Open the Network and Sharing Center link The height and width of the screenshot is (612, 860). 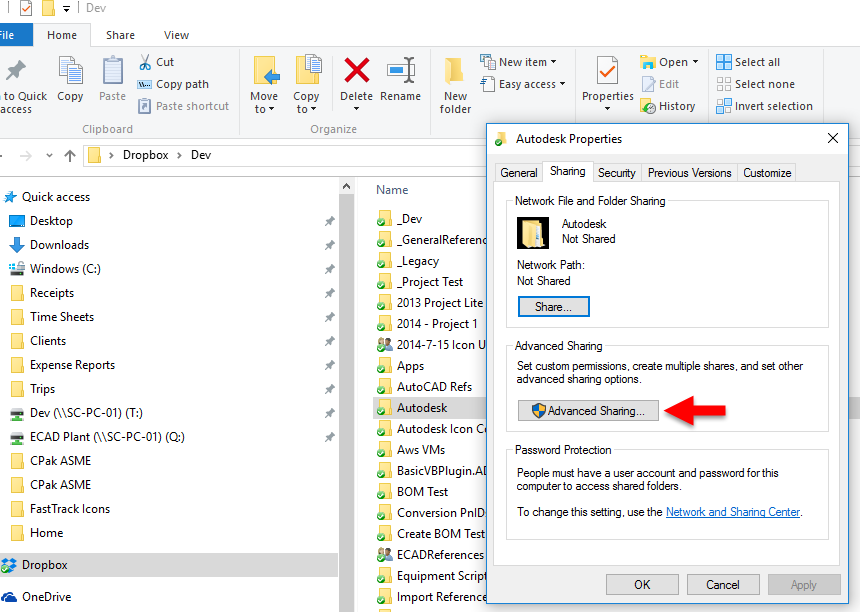click(x=732, y=511)
